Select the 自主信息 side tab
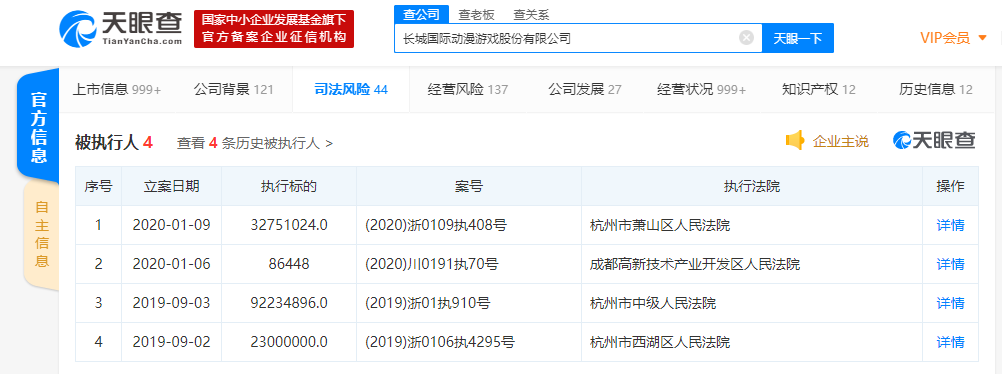This screenshot has width=1002, height=374. click(x=42, y=234)
